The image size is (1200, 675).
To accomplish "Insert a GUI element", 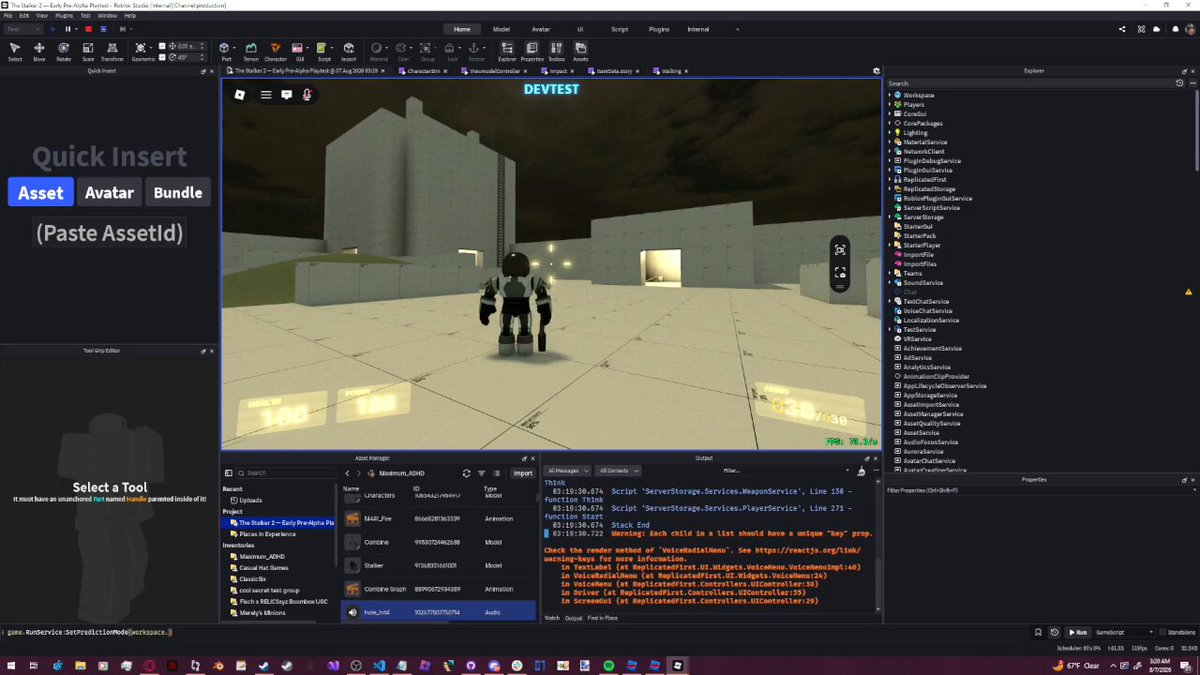I will click(x=299, y=51).
